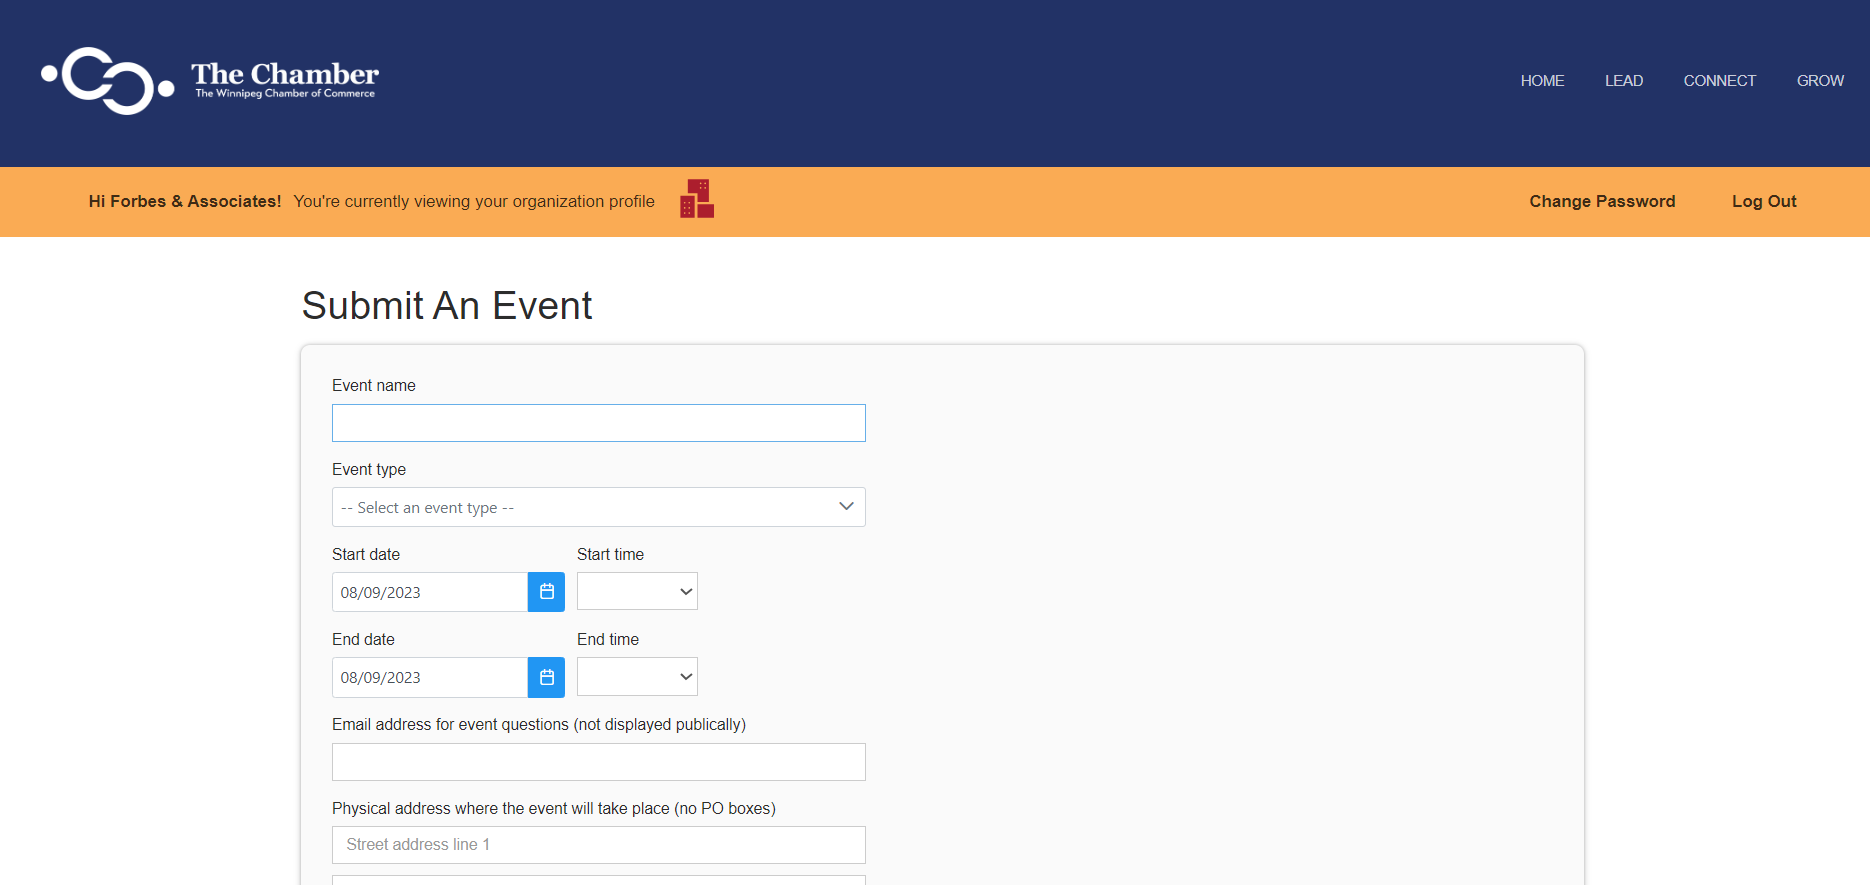This screenshot has height=885, width=1870.
Task: Open the GROW menu
Action: (x=1820, y=81)
